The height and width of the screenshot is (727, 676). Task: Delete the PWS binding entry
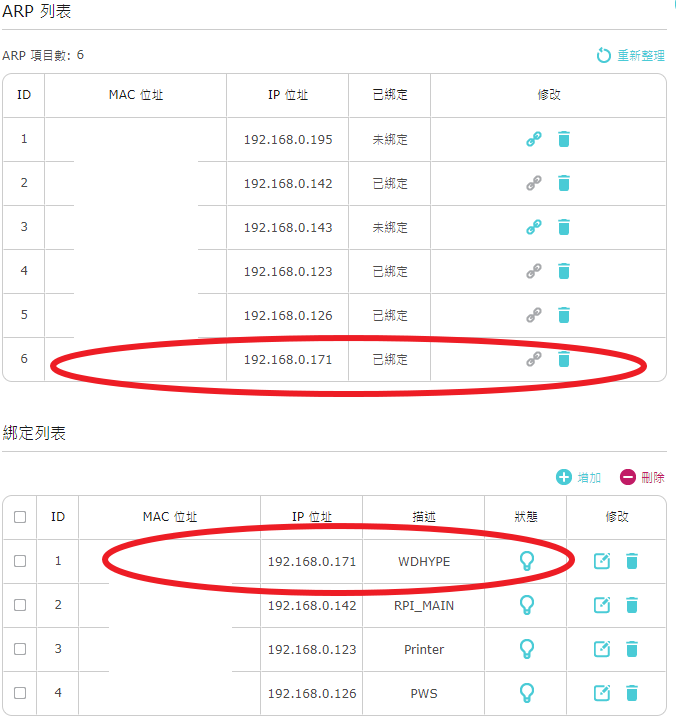point(632,693)
